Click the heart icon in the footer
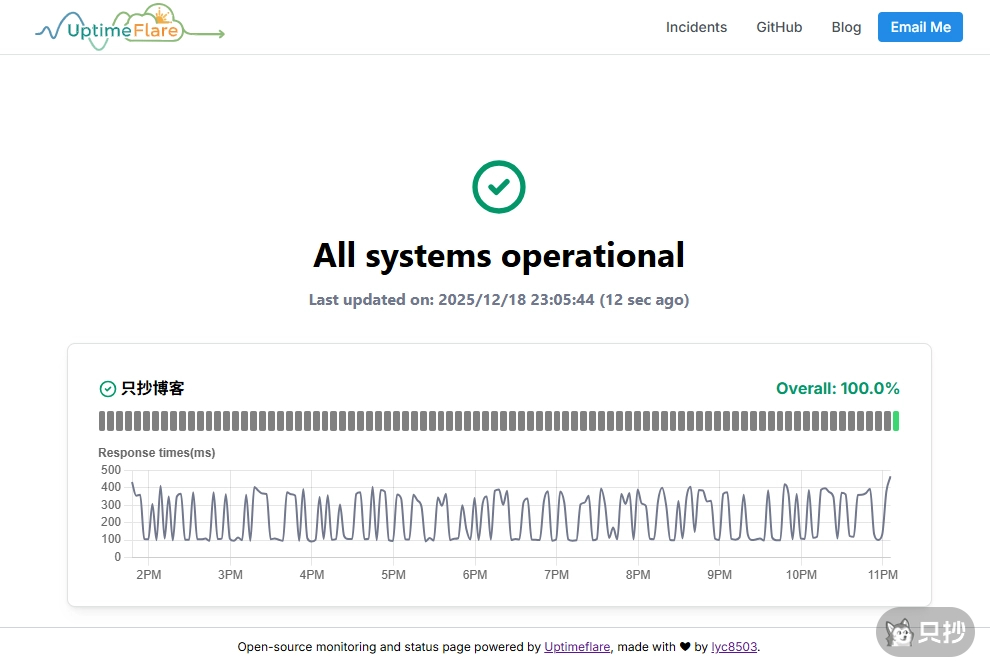The width and height of the screenshot is (990, 672). coord(685,647)
